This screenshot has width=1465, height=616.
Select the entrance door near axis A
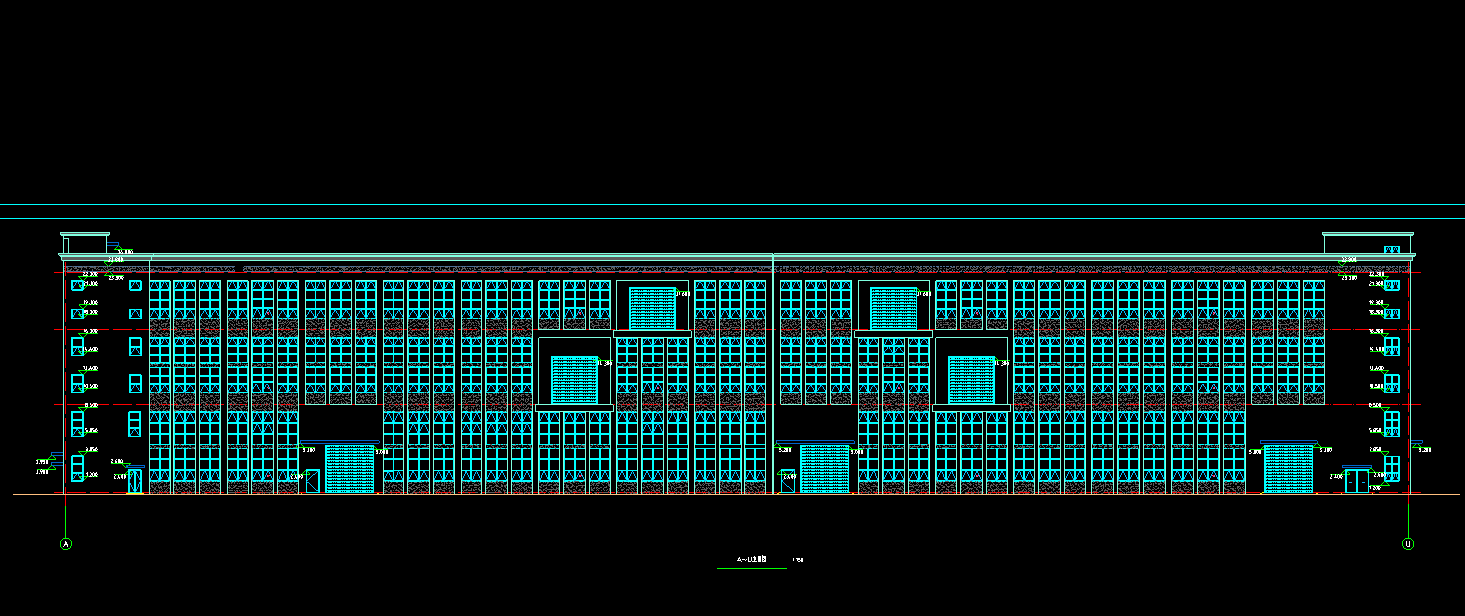[134, 481]
